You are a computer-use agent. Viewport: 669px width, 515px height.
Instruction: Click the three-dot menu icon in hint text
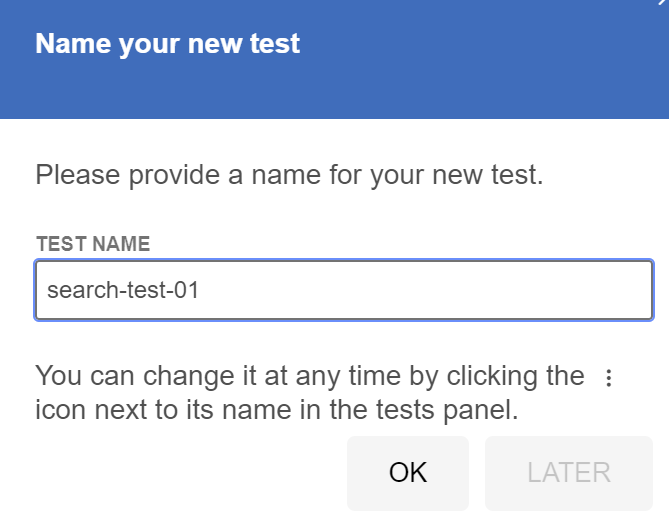609,378
